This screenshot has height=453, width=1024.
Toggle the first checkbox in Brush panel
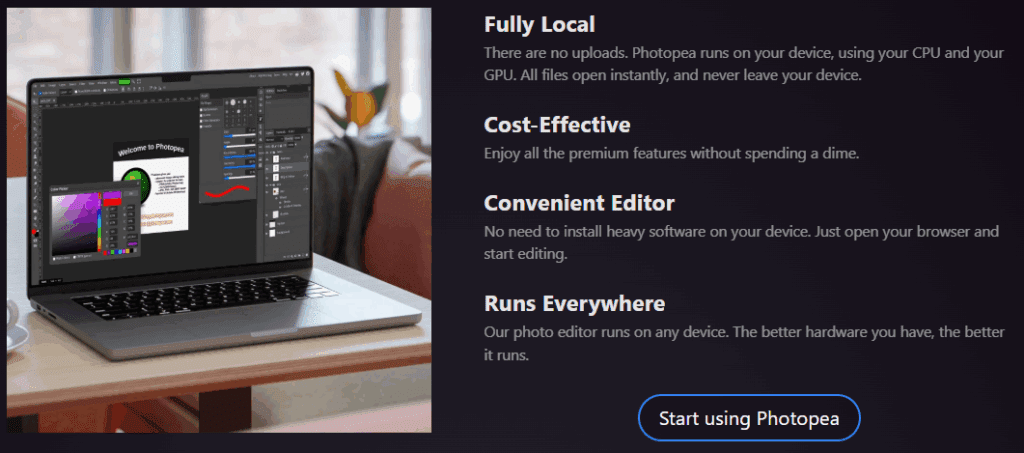(x=201, y=109)
